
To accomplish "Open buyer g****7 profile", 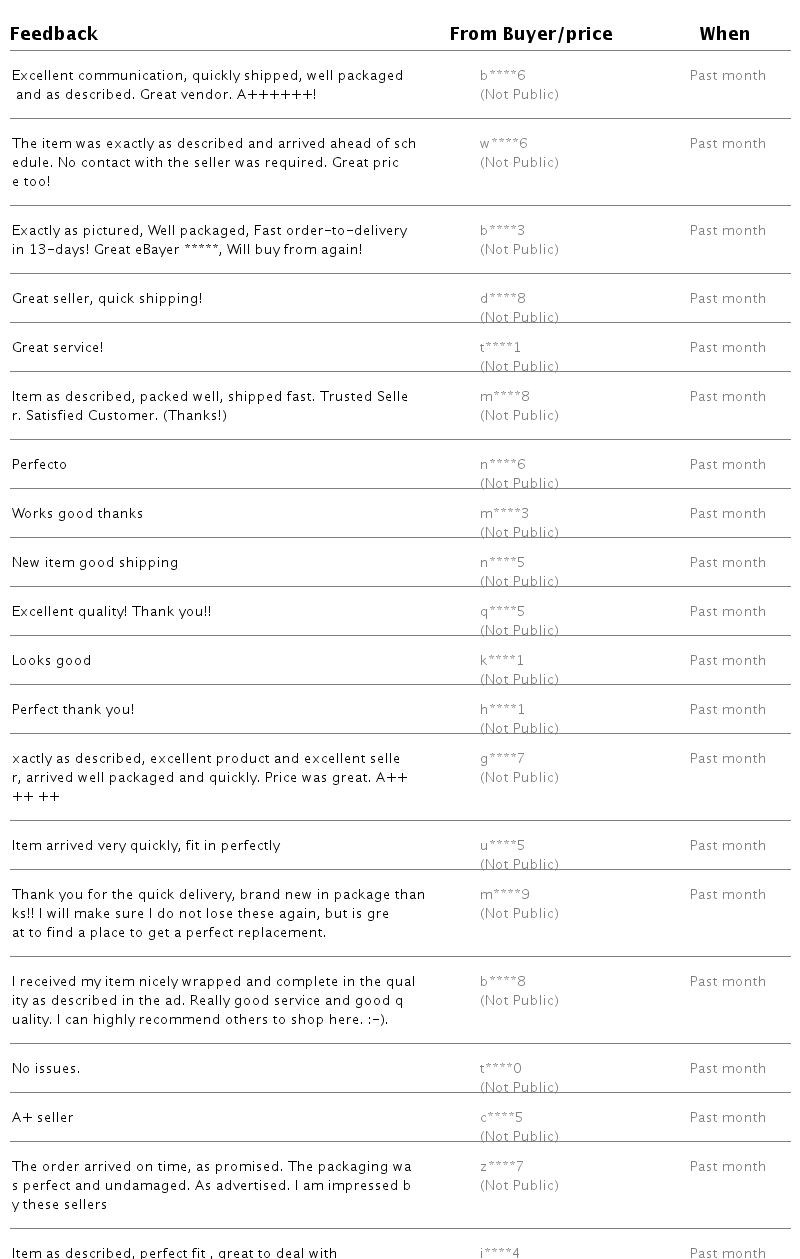I will (x=503, y=758).
